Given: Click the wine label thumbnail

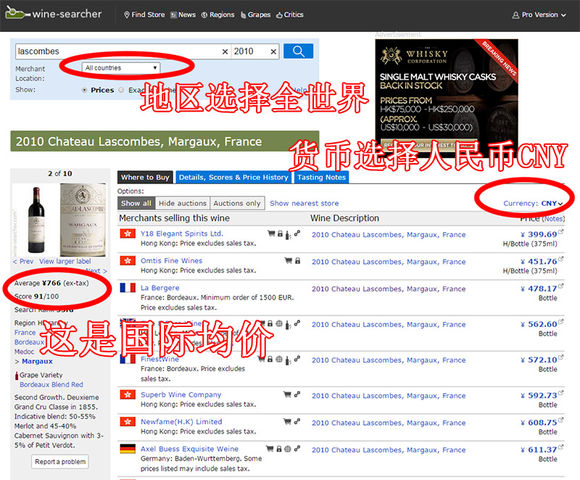Looking at the screenshot, I should point(83,220).
